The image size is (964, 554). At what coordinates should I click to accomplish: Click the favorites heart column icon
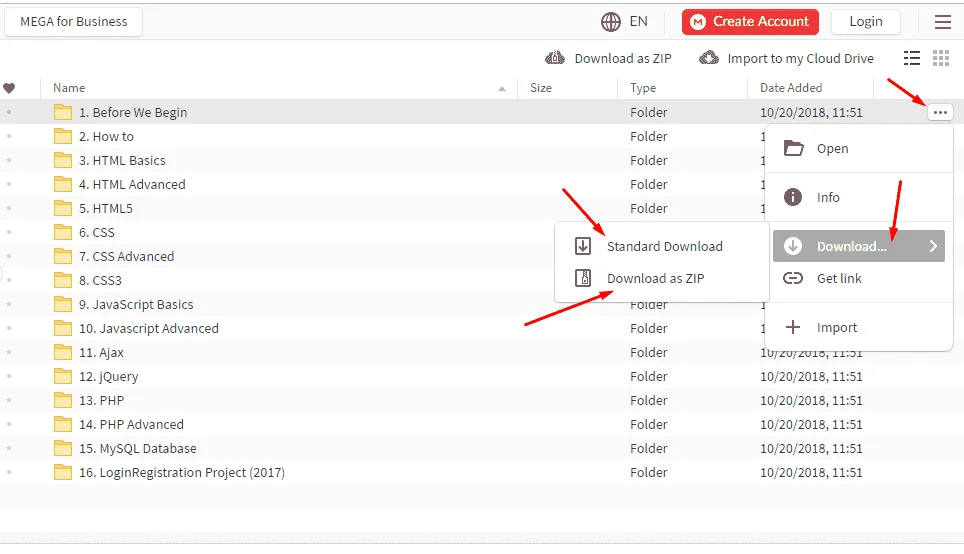(9, 88)
